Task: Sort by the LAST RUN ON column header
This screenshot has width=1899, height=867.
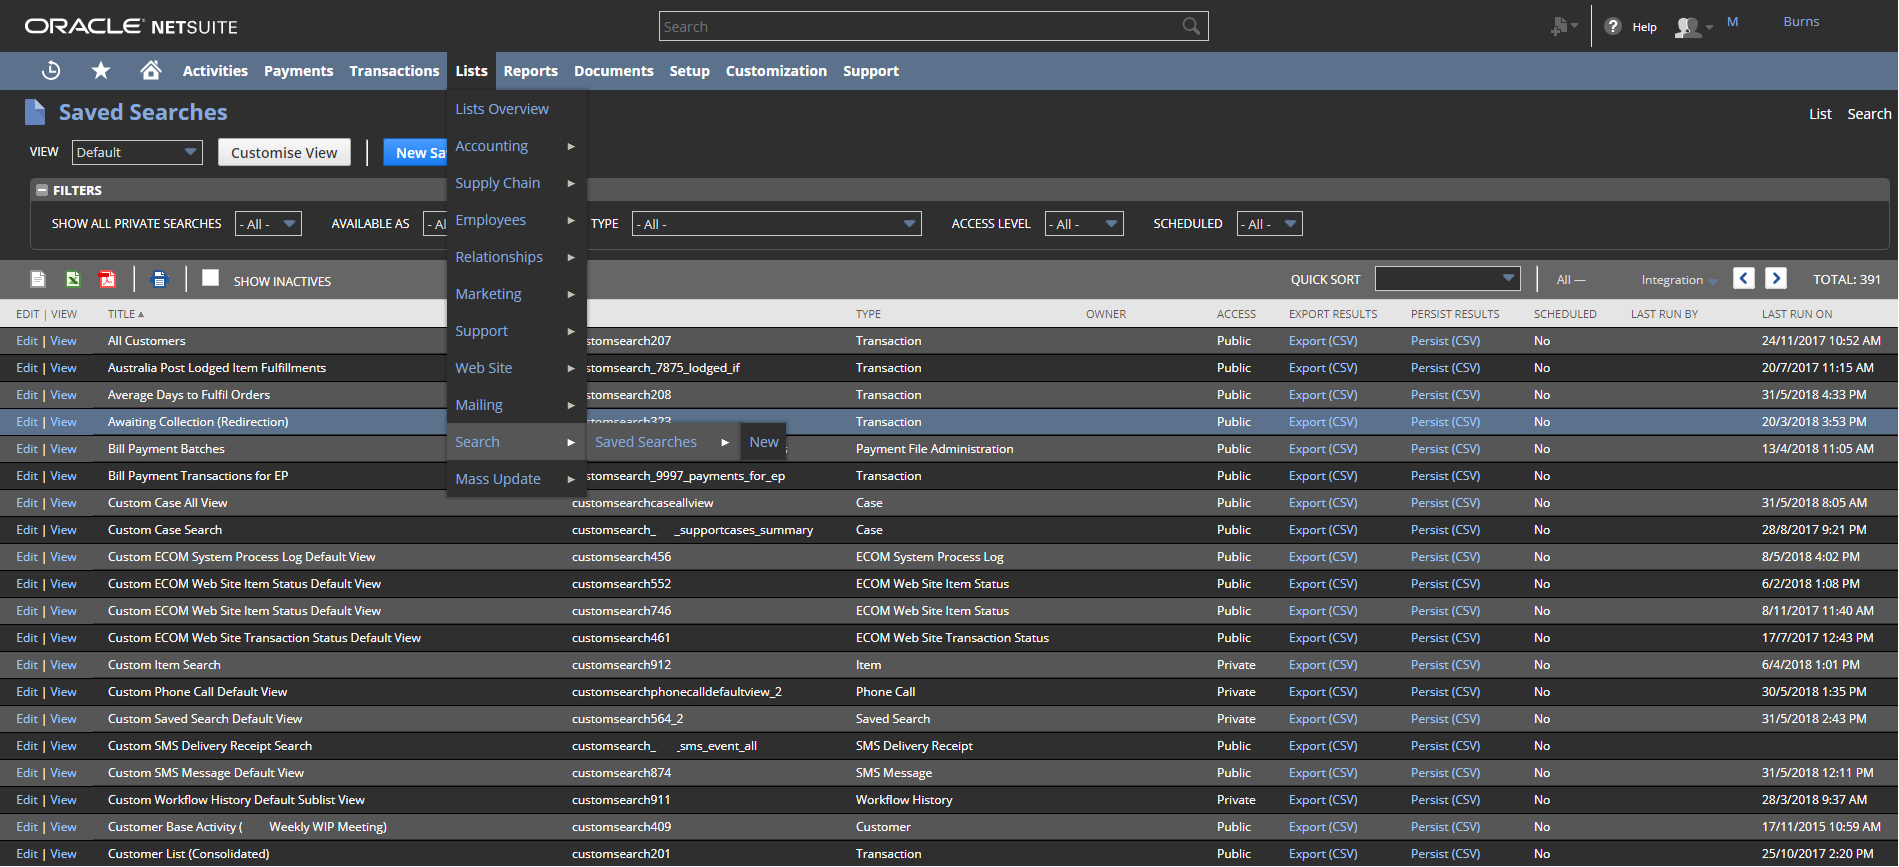Action: [1797, 314]
